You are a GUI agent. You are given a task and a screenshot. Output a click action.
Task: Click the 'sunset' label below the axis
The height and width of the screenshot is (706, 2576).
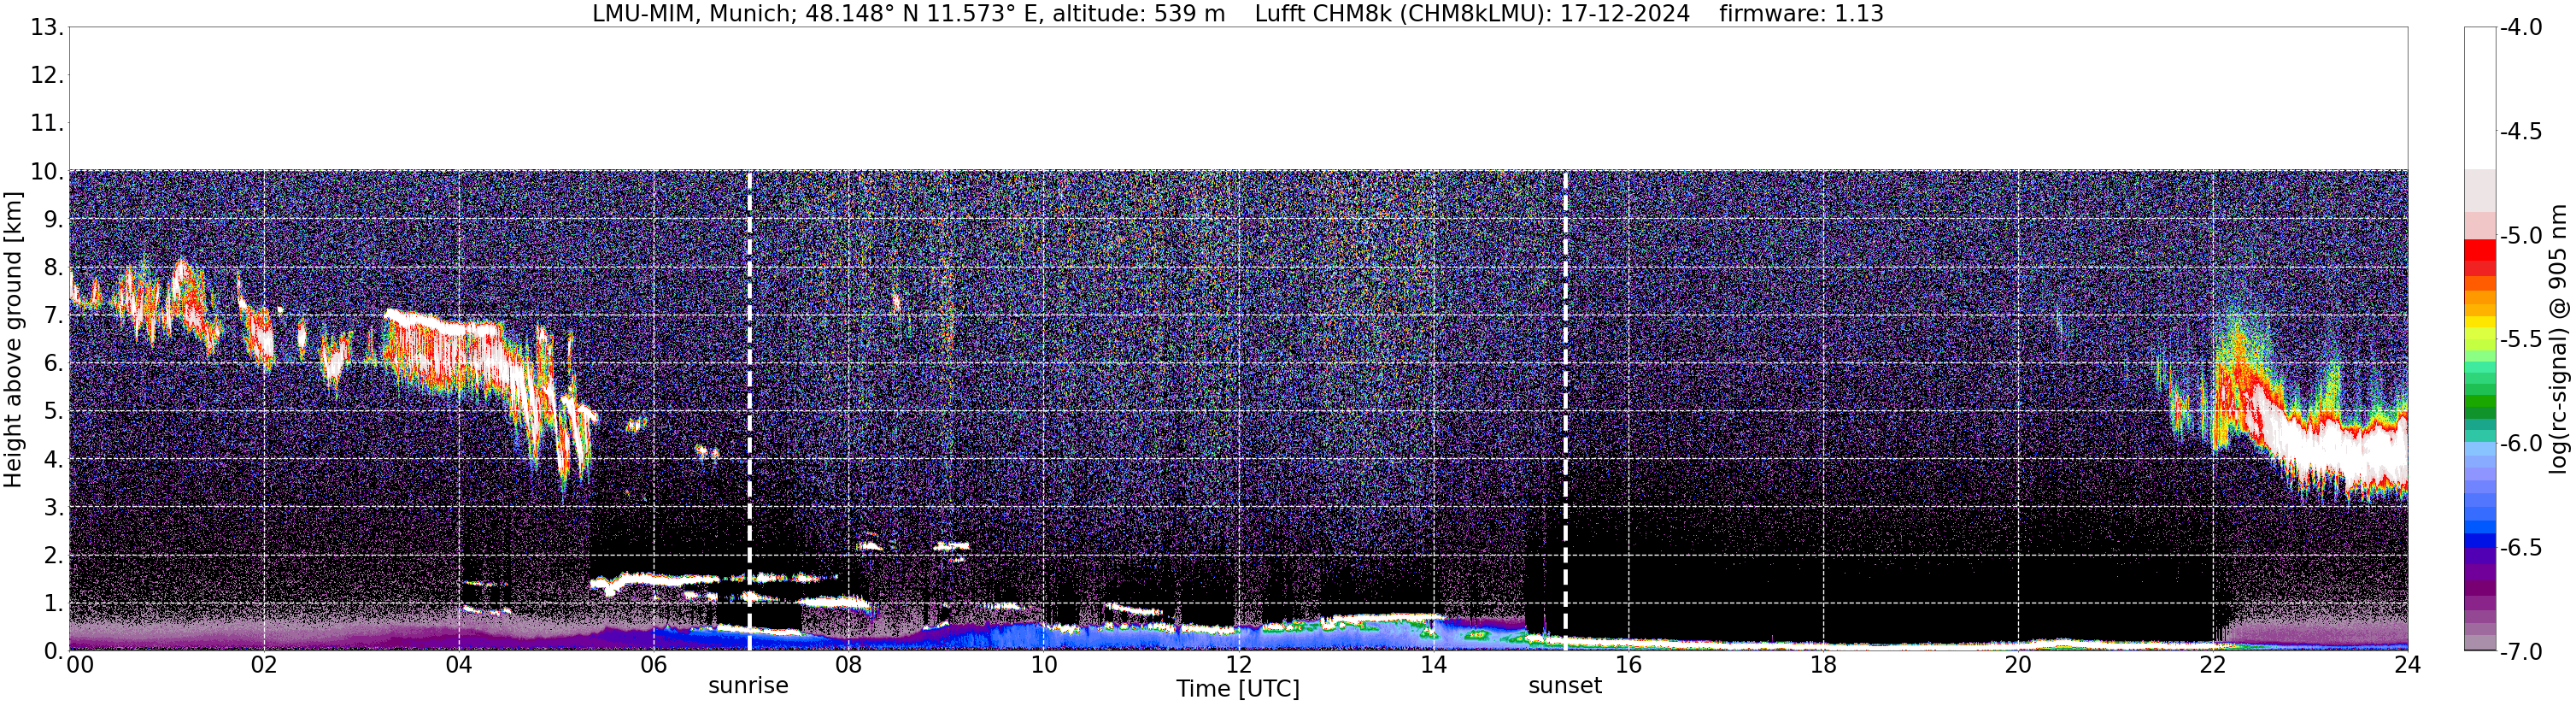(x=1565, y=686)
